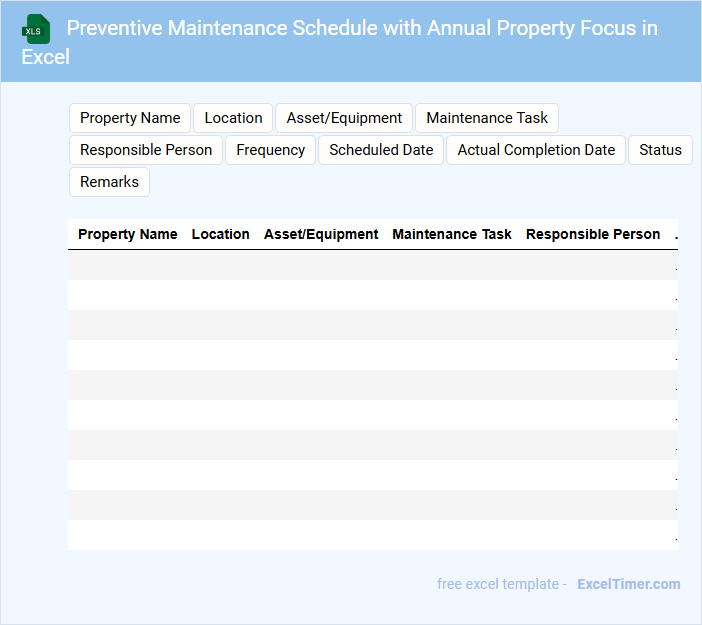Select the Responsible Person tag
Image resolution: width=702 pixels, height=625 pixels.
click(146, 150)
